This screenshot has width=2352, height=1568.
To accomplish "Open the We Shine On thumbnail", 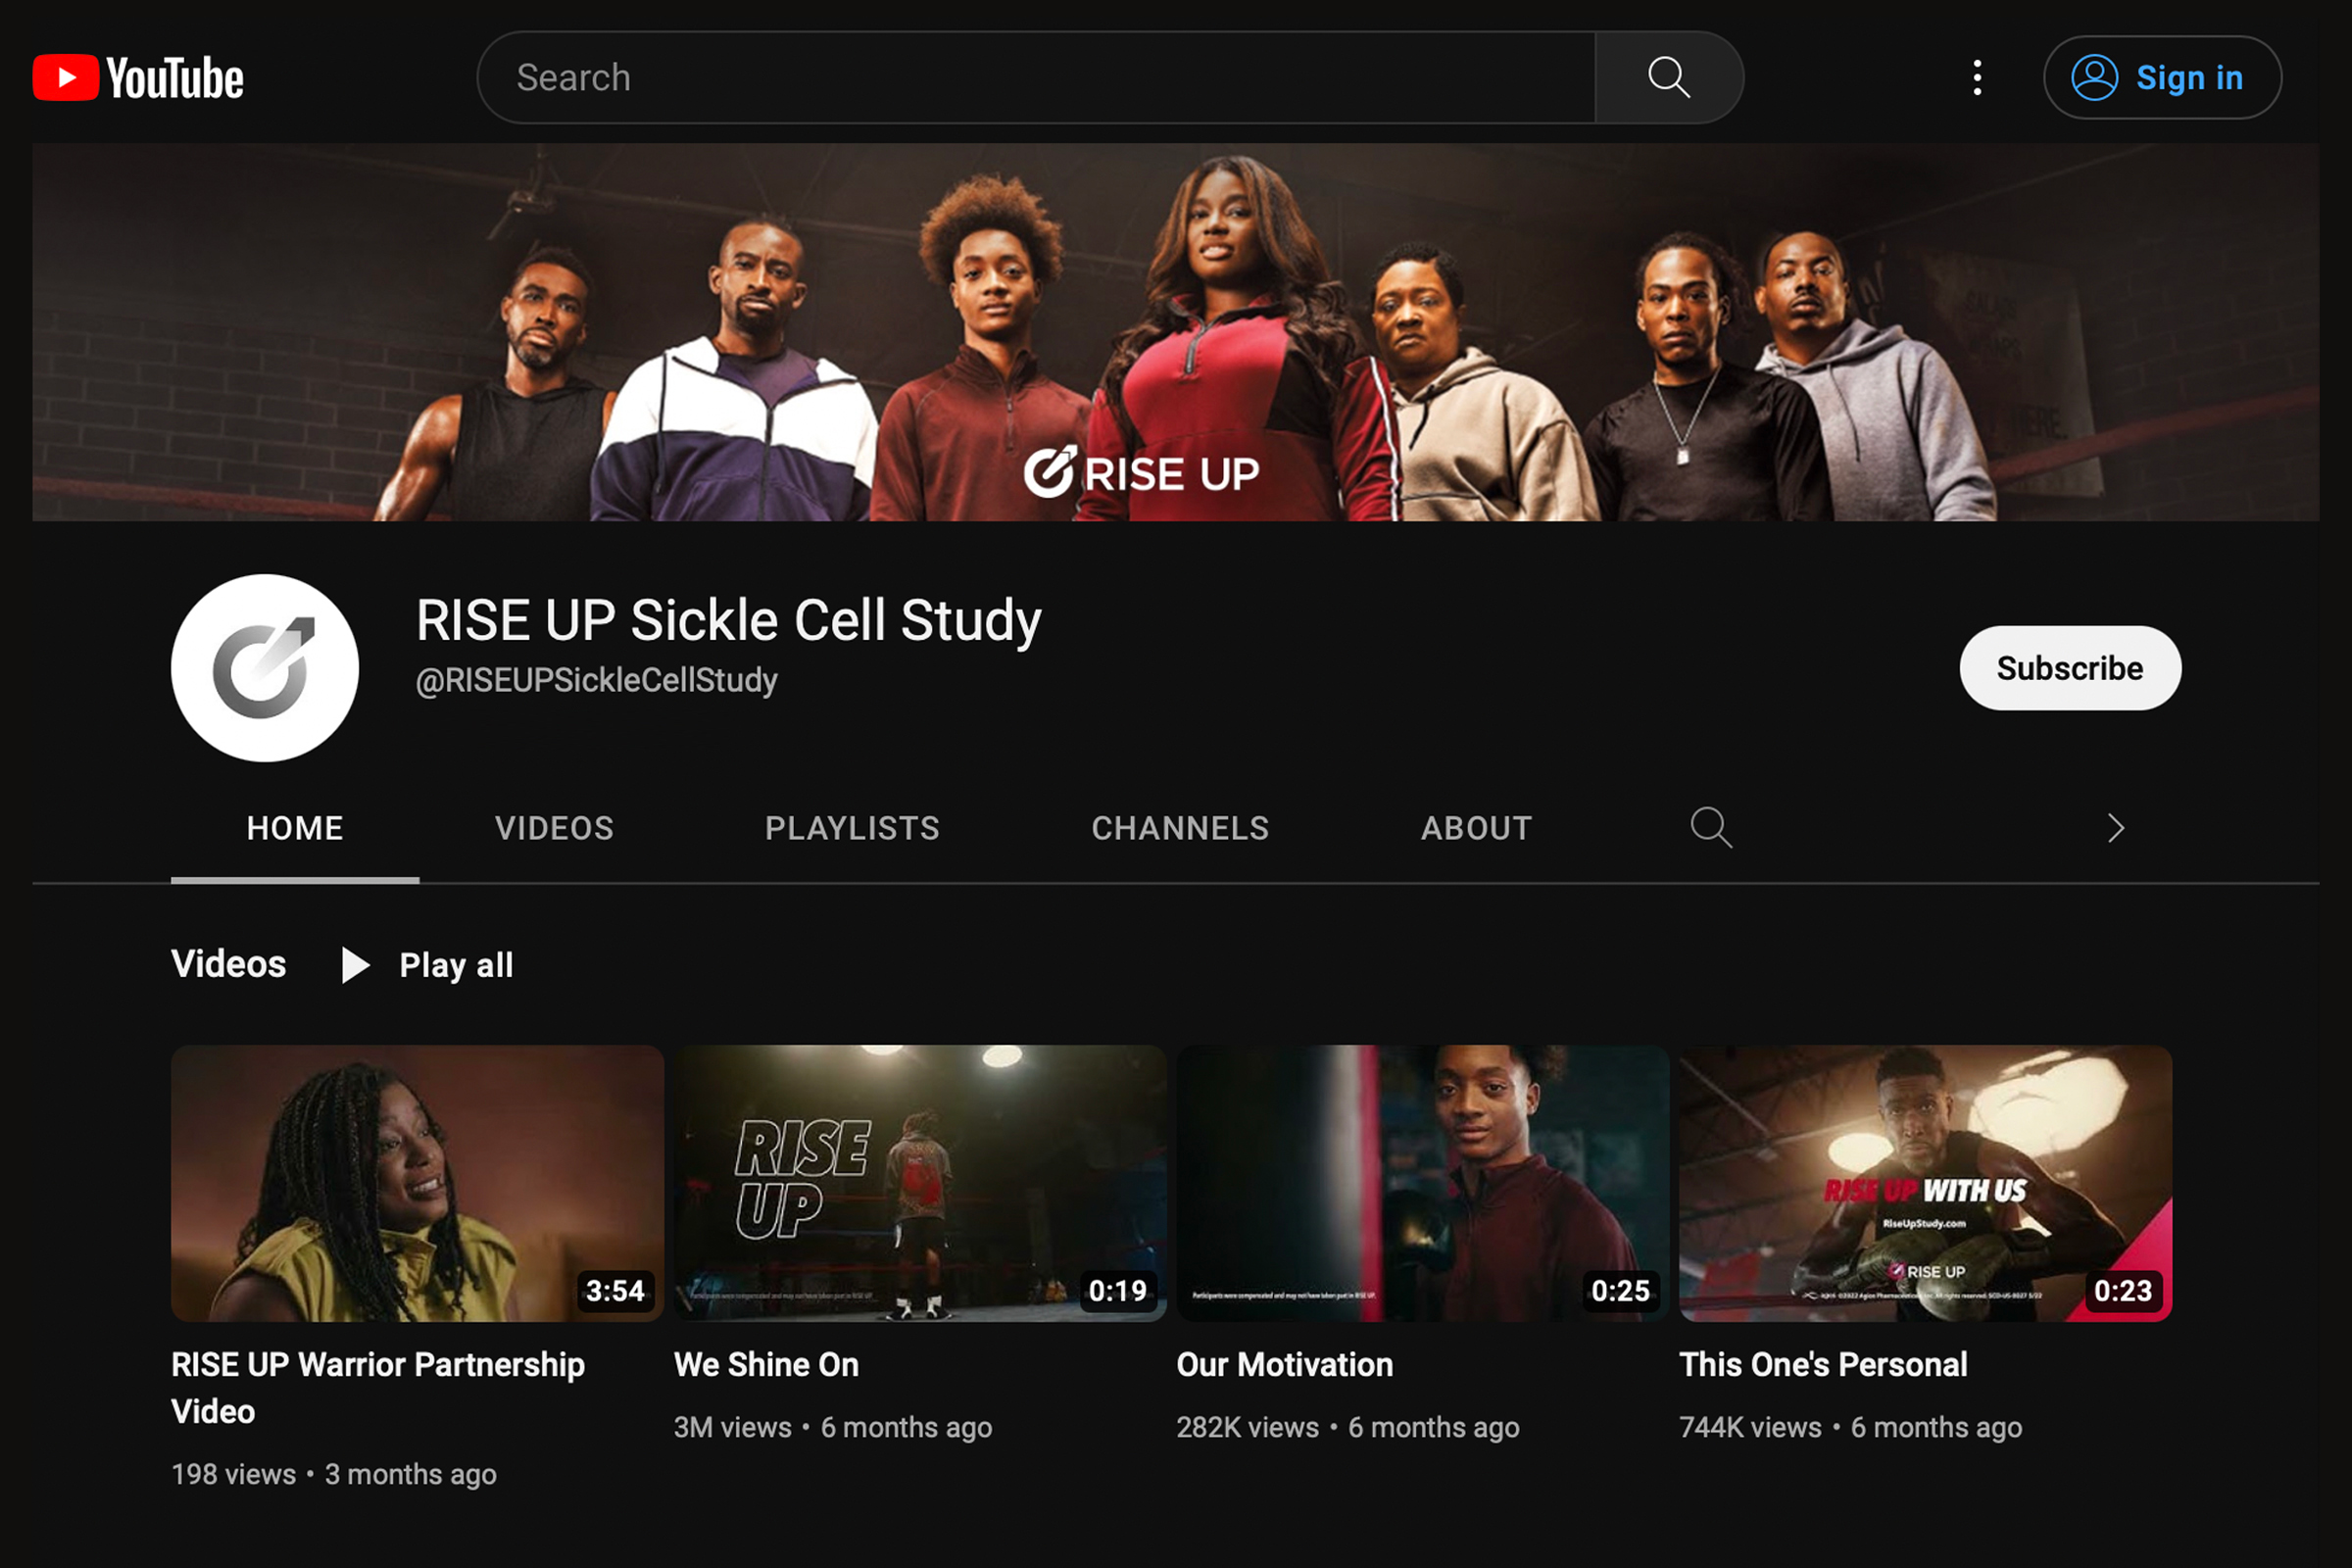I will click(920, 1183).
